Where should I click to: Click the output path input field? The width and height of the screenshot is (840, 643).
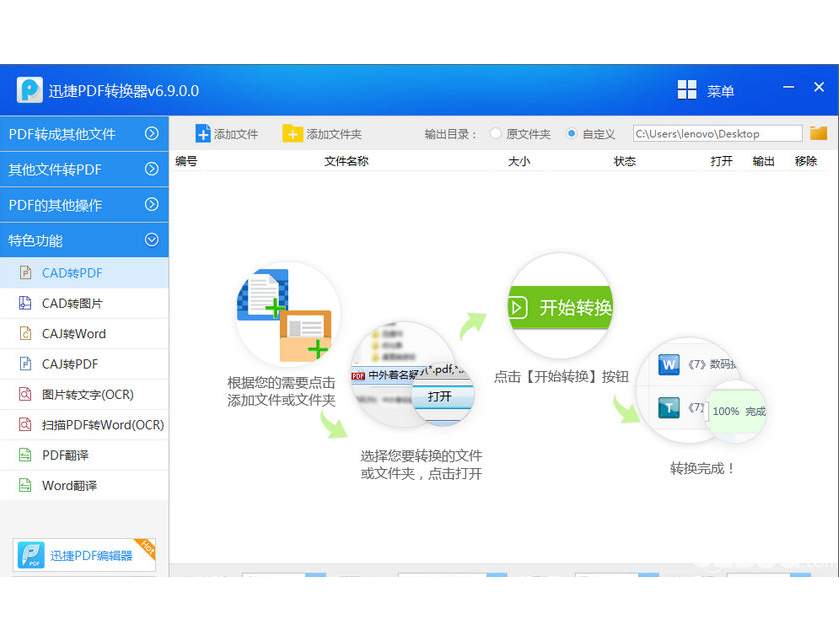tap(717, 133)
